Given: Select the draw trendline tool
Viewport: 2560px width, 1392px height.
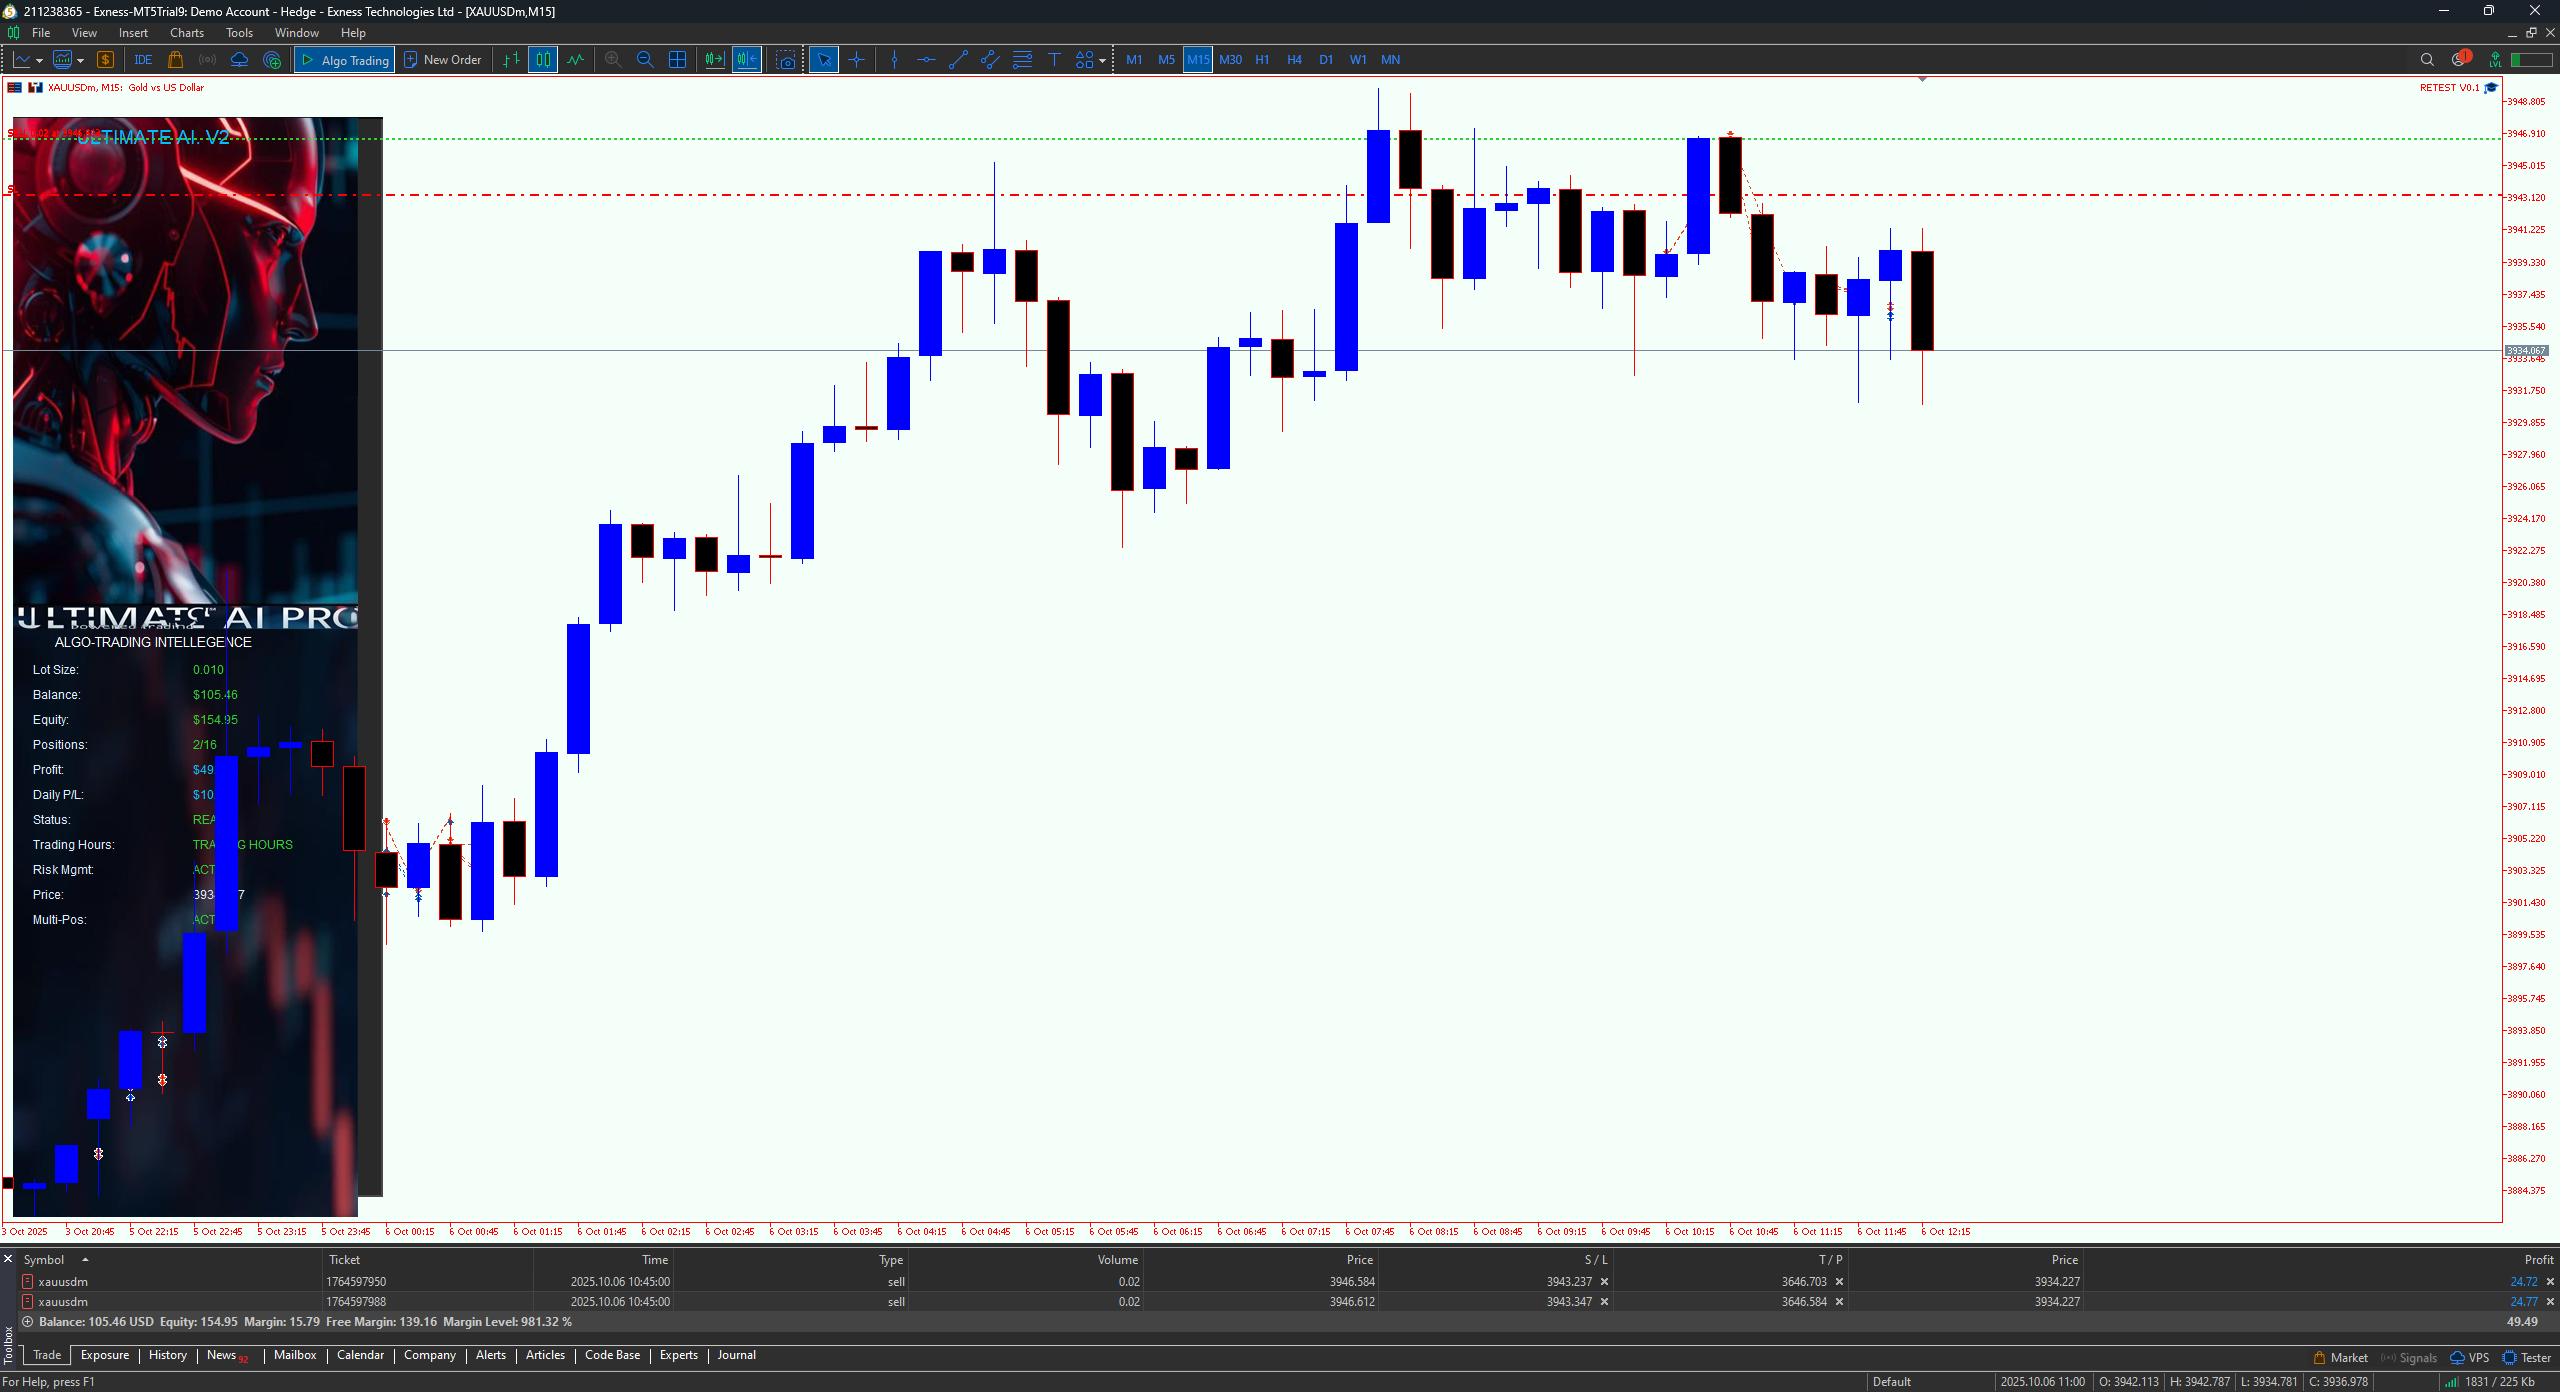Looking at the screenshot, I should pyautogui.click(x=958, y=60).
